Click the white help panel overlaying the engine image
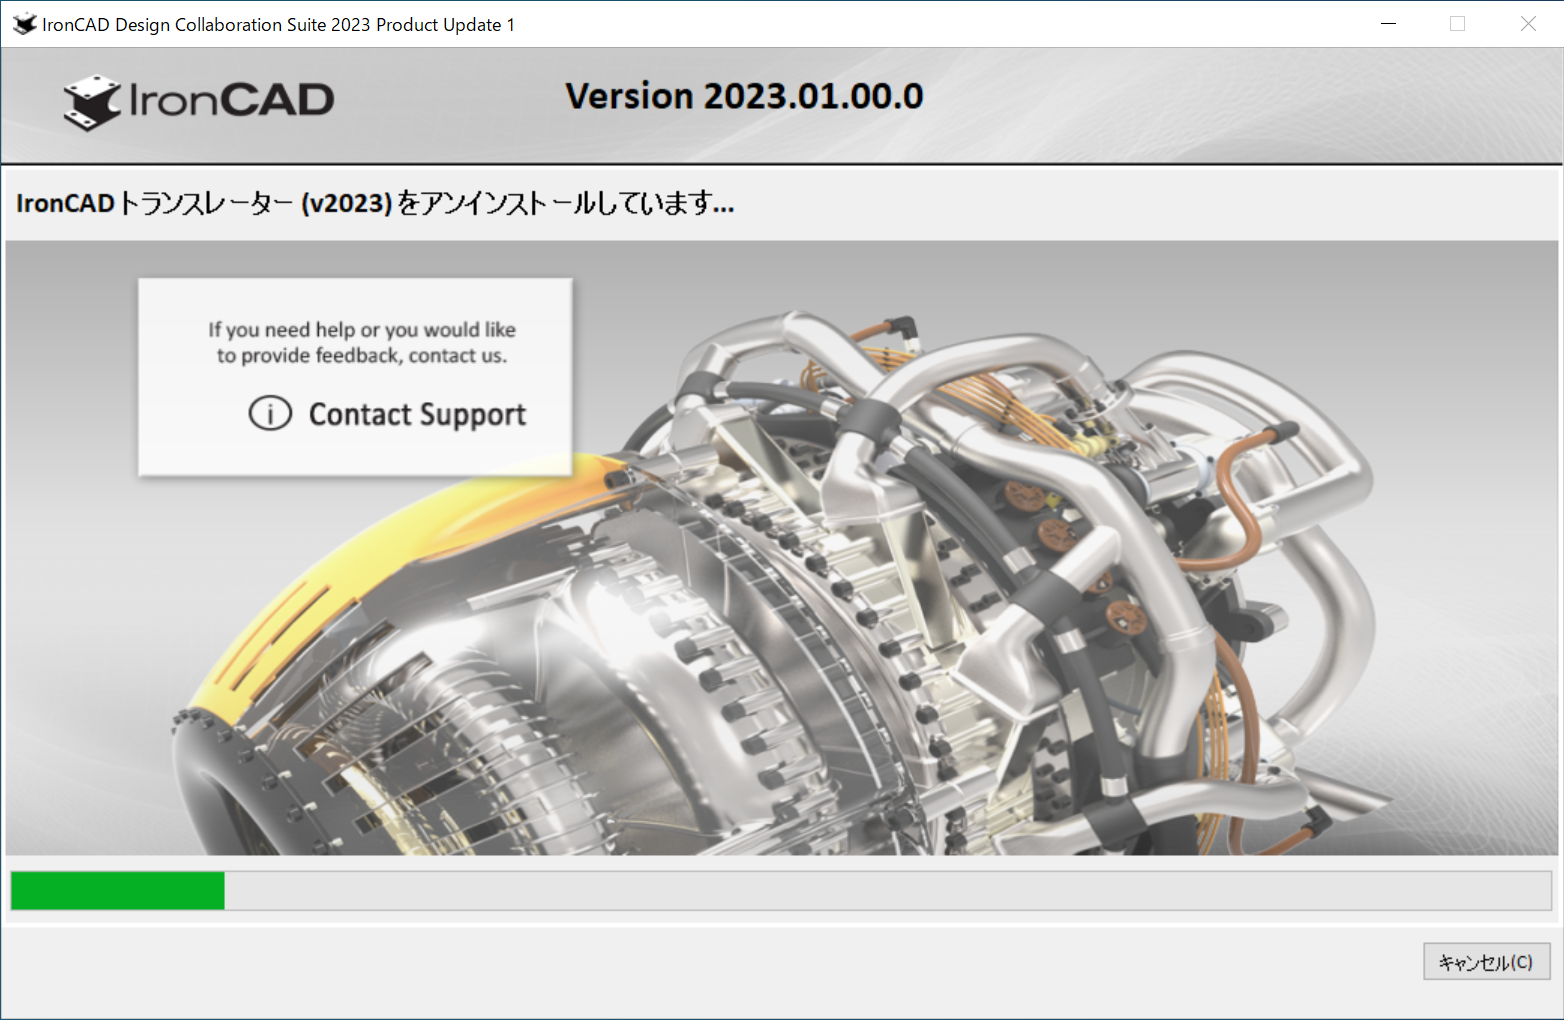This screenshot has height=1020, width=1564. pos(355,375)
